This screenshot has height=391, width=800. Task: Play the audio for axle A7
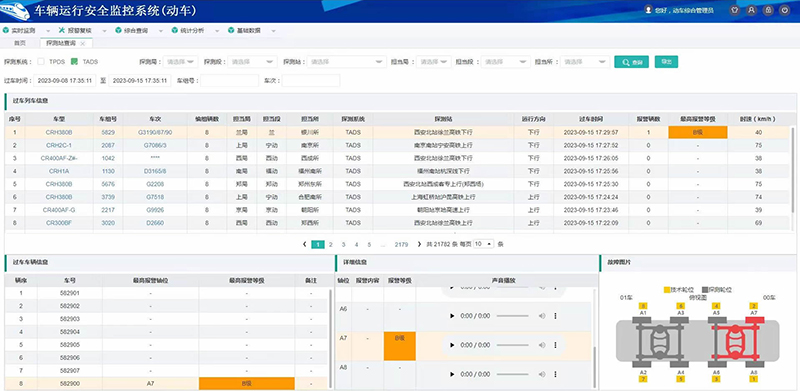[x=452, y=345]
